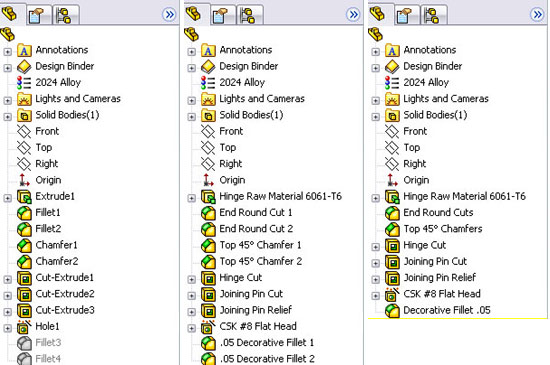Click the Front plane icon in left panel
This screenshot has height=365, width=550.
pyautogui.click(x=24, y=131)
